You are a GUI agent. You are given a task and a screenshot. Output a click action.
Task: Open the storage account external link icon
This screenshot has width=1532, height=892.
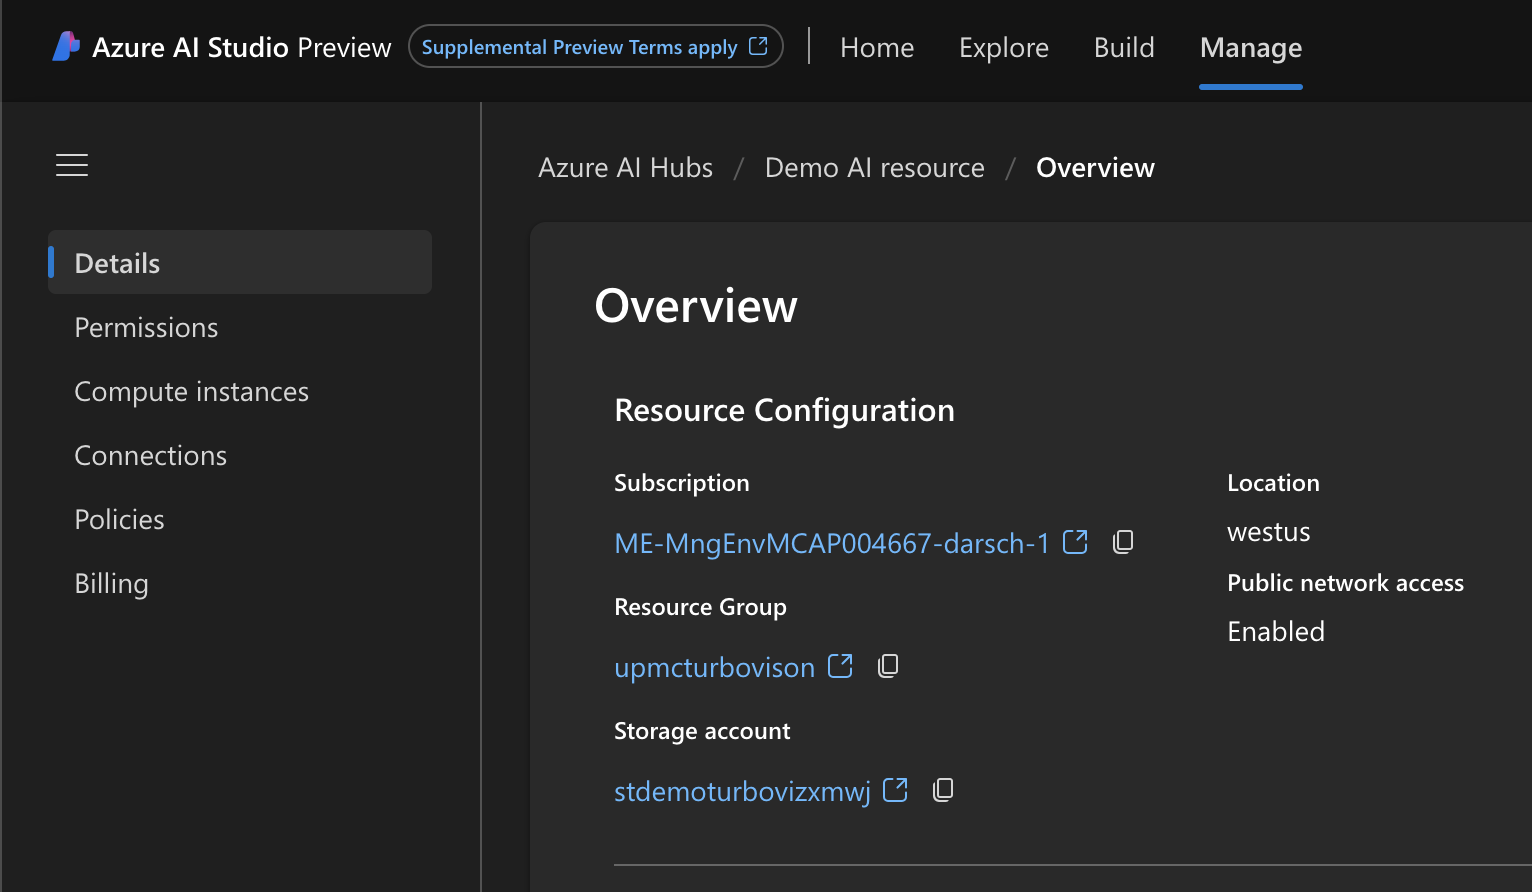click(895, 790)
